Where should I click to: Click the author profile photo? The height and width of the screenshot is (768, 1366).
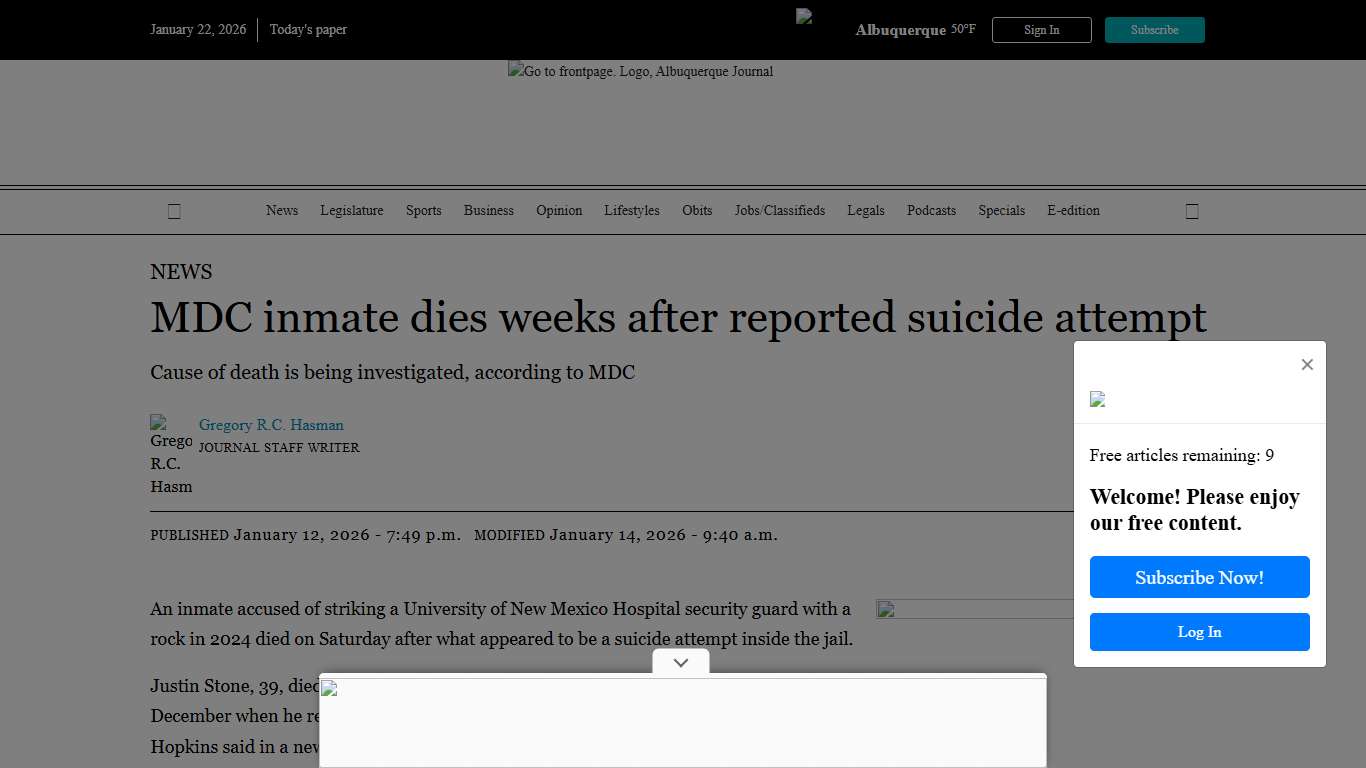(170, 455)
